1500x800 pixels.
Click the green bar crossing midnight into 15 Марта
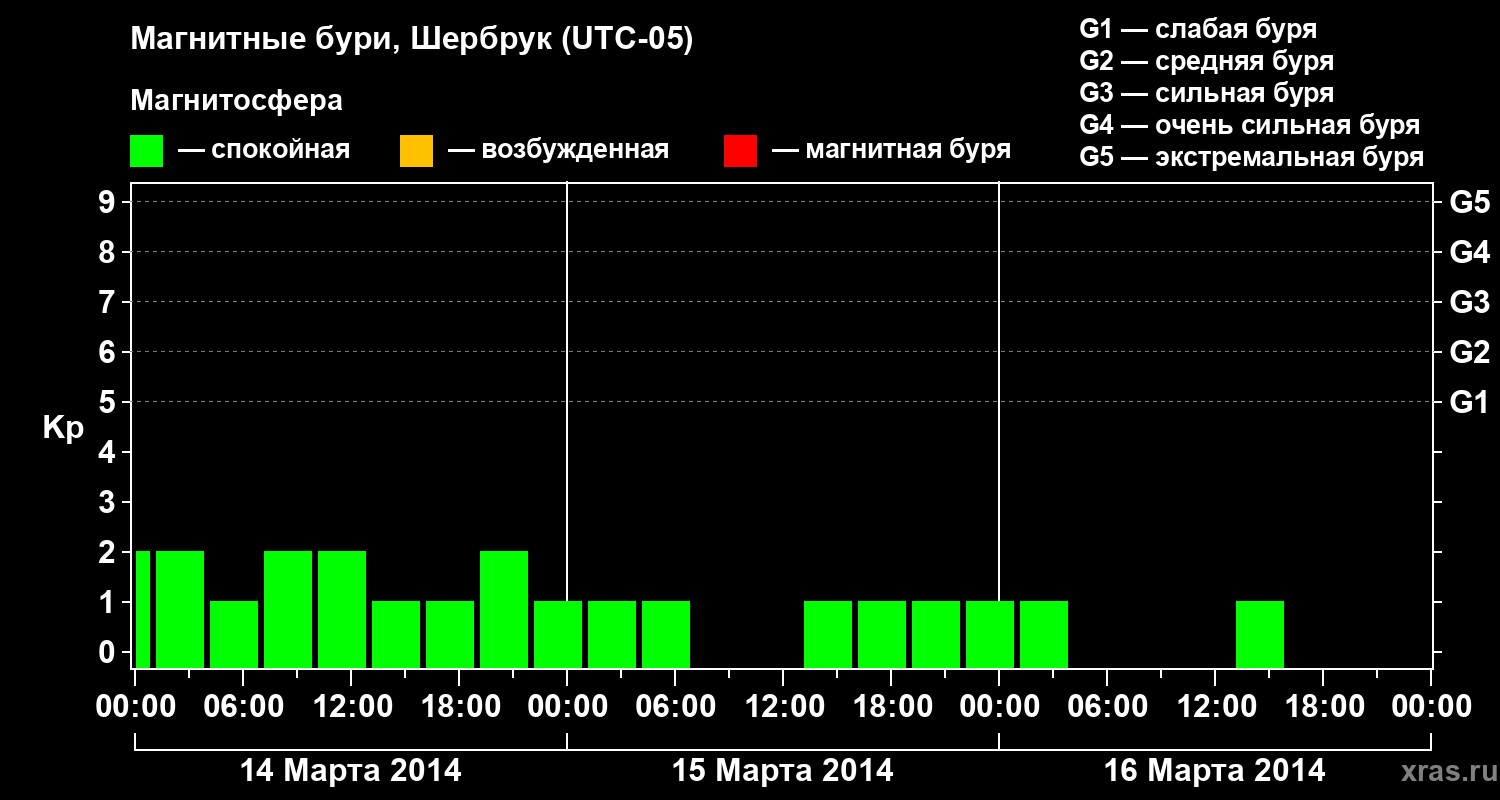558,634
